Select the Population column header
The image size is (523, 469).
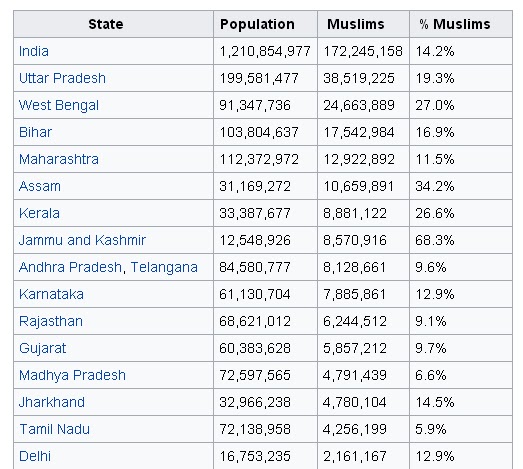[x=257, y=24]
